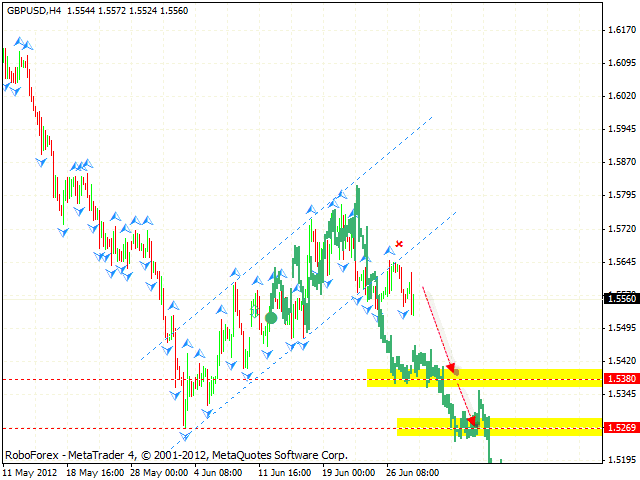640x480 pixels.
Task: Click the large green circle marker
Action: click(x=271, y=318)
